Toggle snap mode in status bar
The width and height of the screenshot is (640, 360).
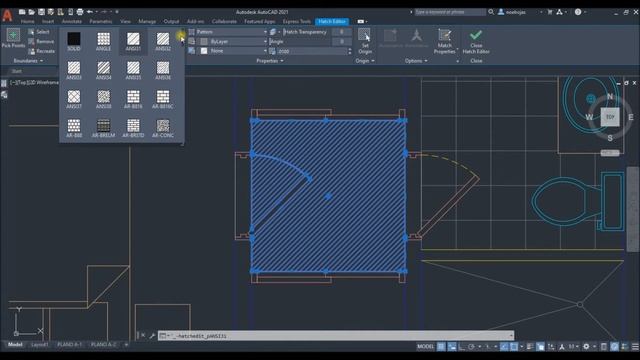click(x=452, y=347)
